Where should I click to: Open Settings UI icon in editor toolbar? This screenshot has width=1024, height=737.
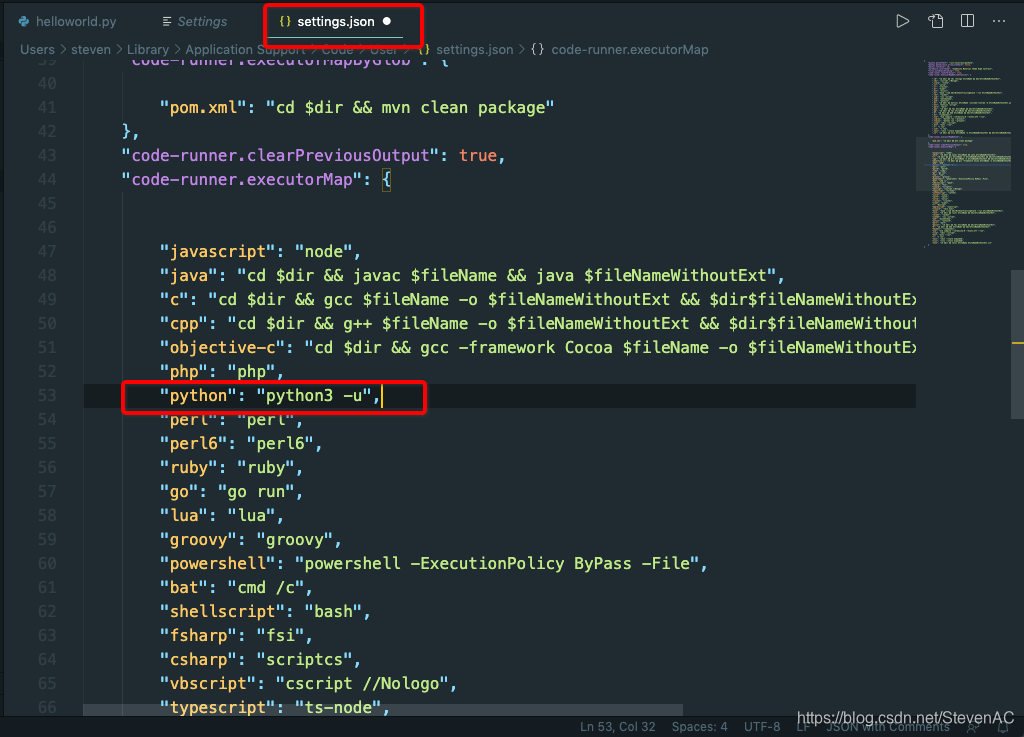pos(935,22)
